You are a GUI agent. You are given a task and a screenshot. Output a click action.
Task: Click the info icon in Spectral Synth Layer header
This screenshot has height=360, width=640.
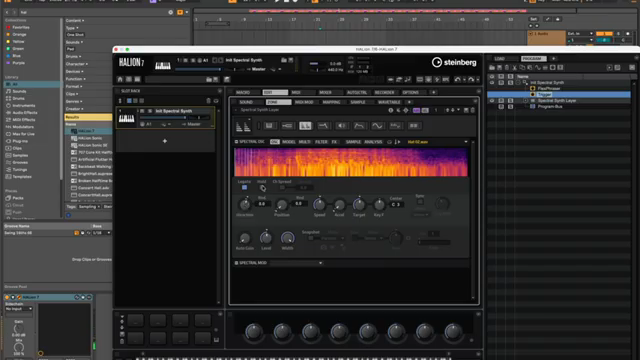(391, 110)
